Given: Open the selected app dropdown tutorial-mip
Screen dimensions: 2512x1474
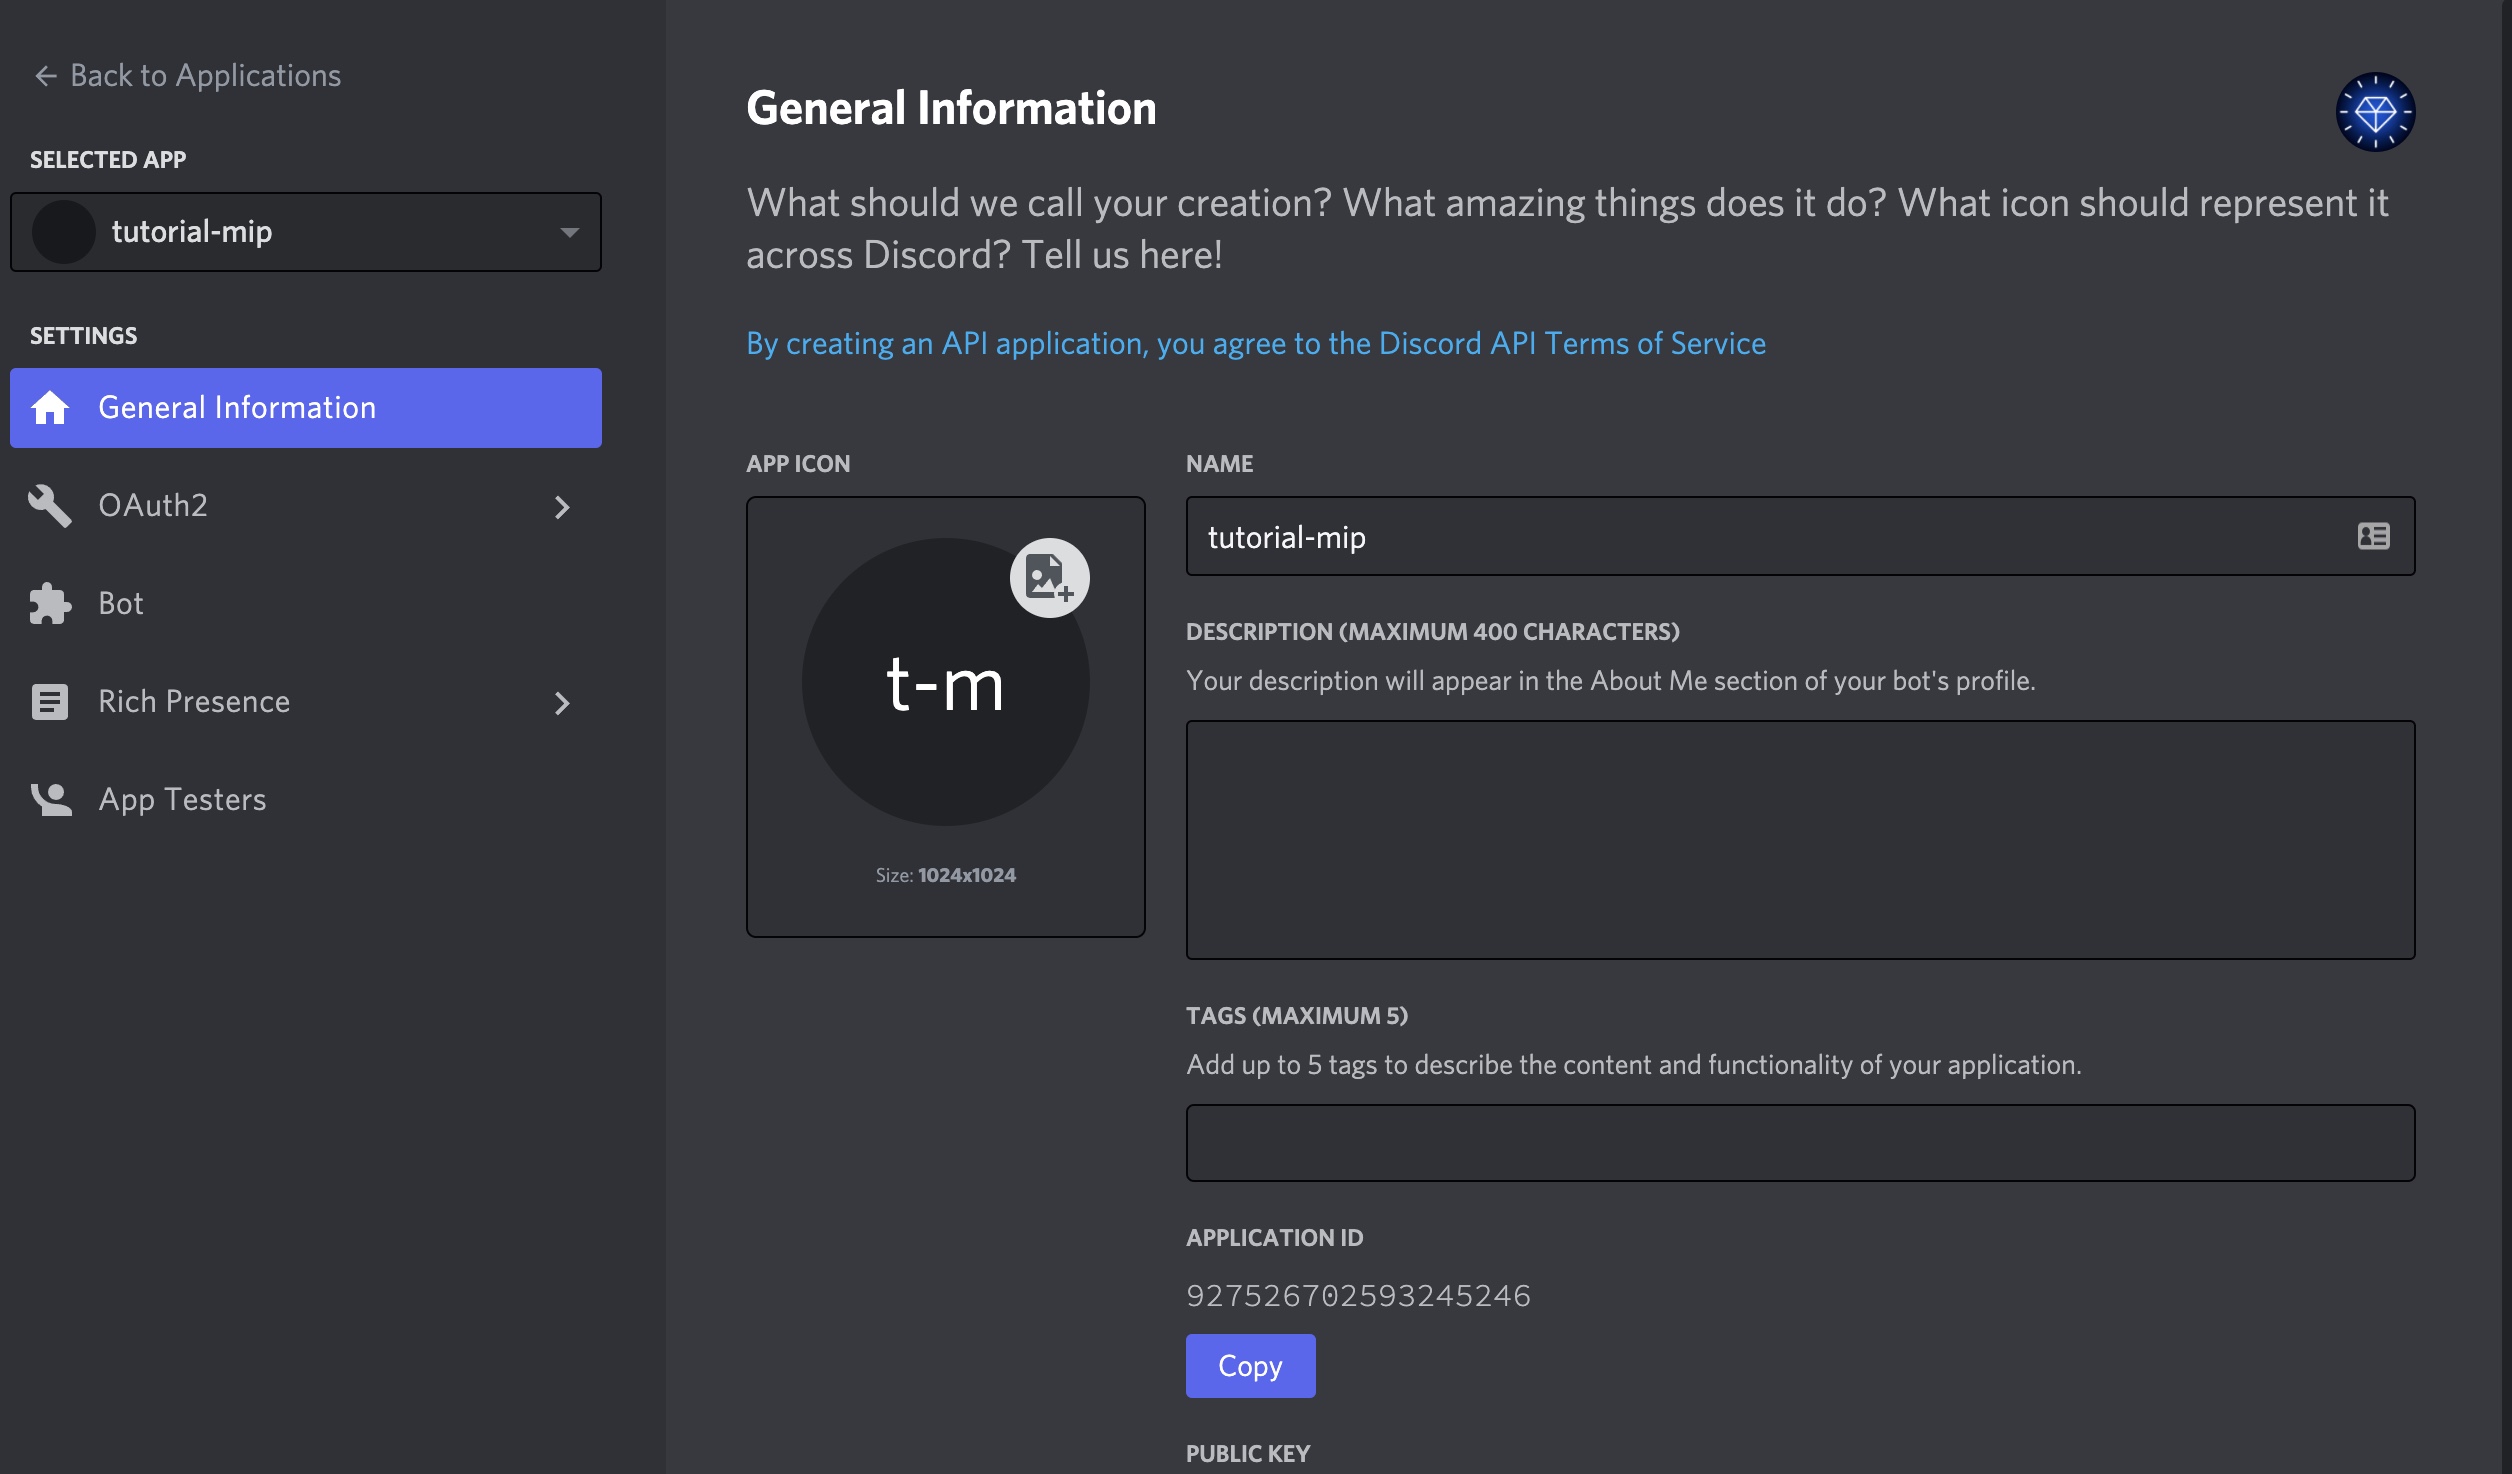Looking at the screenshot, I should [306, 232].
